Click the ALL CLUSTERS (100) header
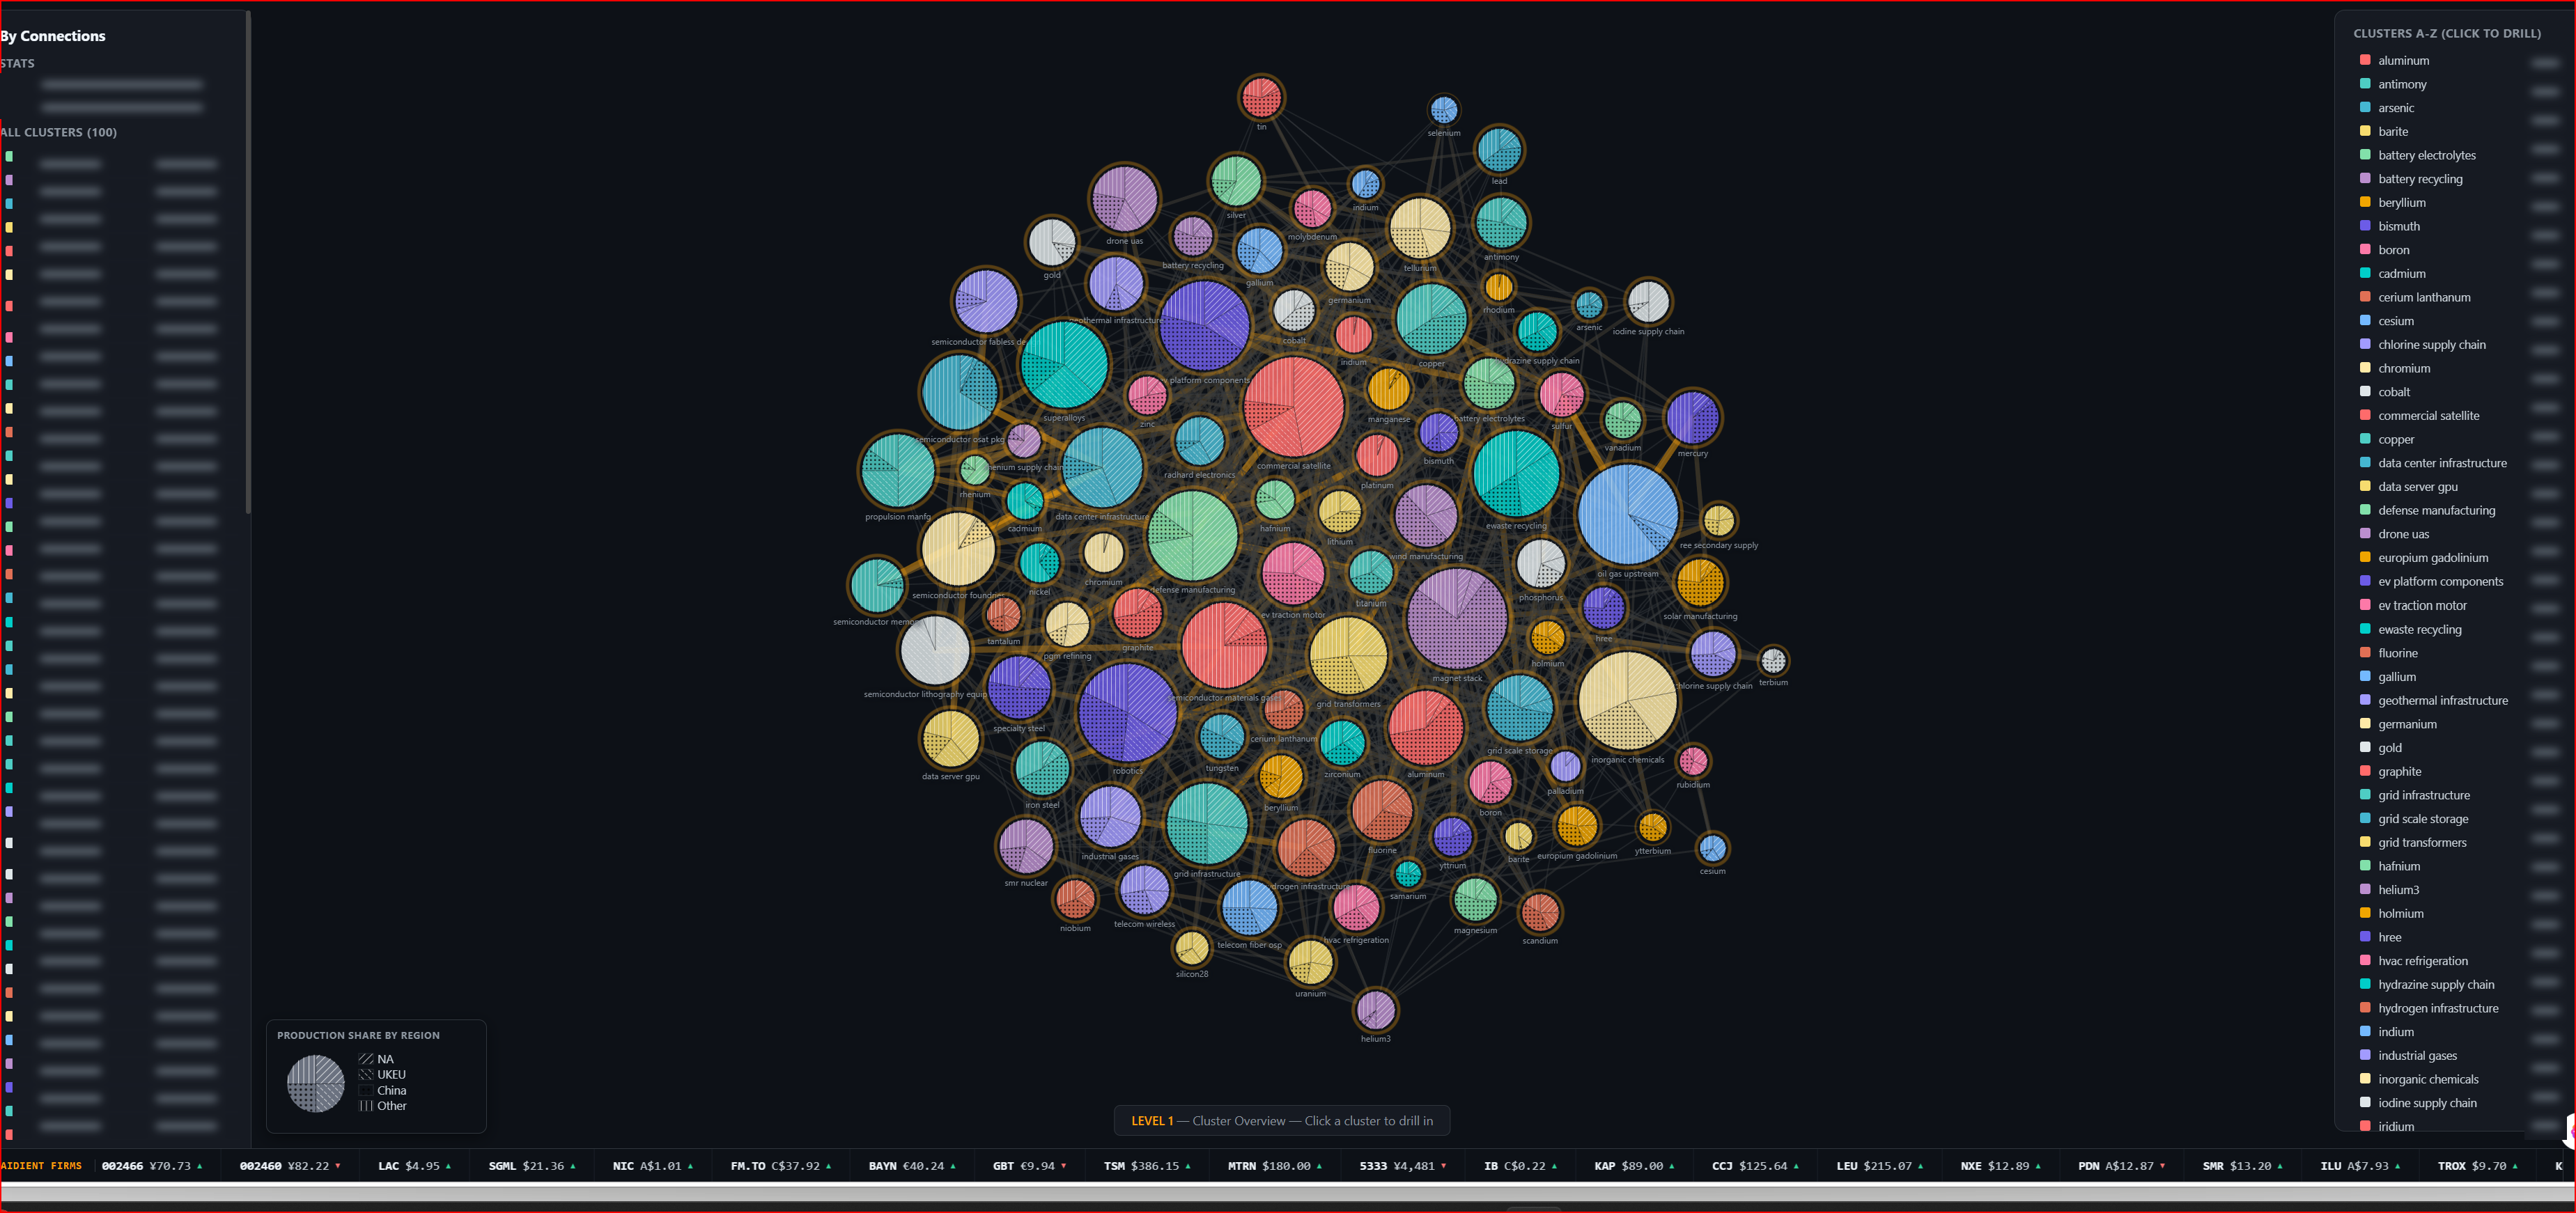This screenshot has width=2576, height=1213. click(x=59, y=132)
